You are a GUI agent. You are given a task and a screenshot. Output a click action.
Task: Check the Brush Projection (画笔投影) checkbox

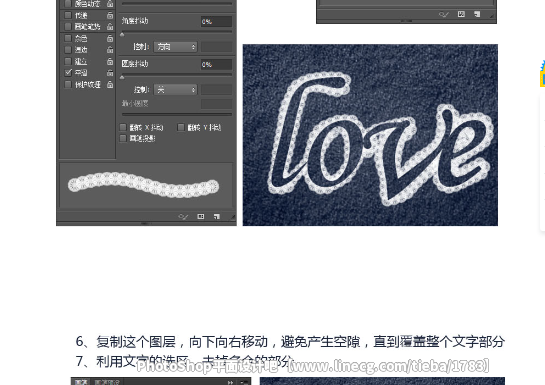point(123,138)
